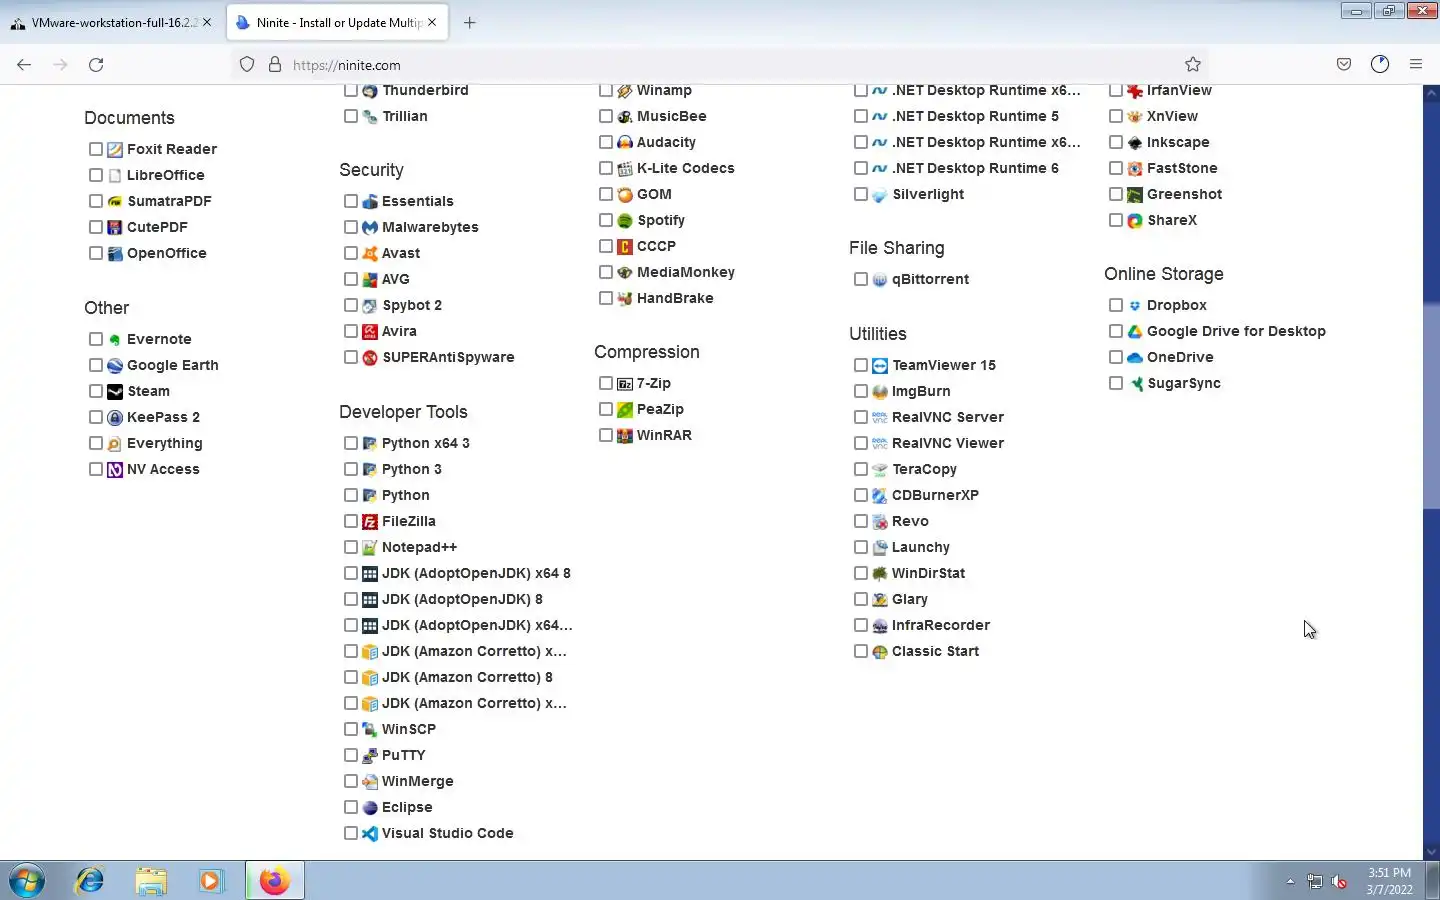Open Firefox application menu
Screen dimensions: 1440x900
(1416, 64)
